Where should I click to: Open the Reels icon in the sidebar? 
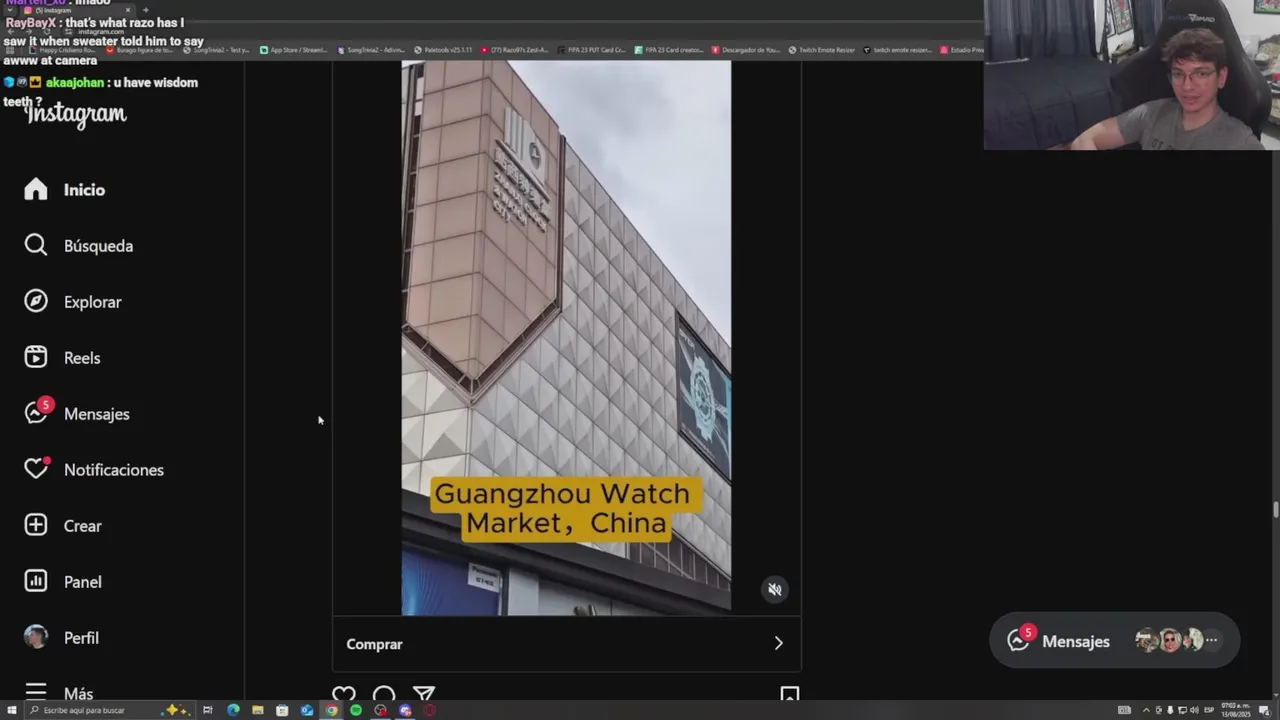pyautogui.click(x=36, y=358)
